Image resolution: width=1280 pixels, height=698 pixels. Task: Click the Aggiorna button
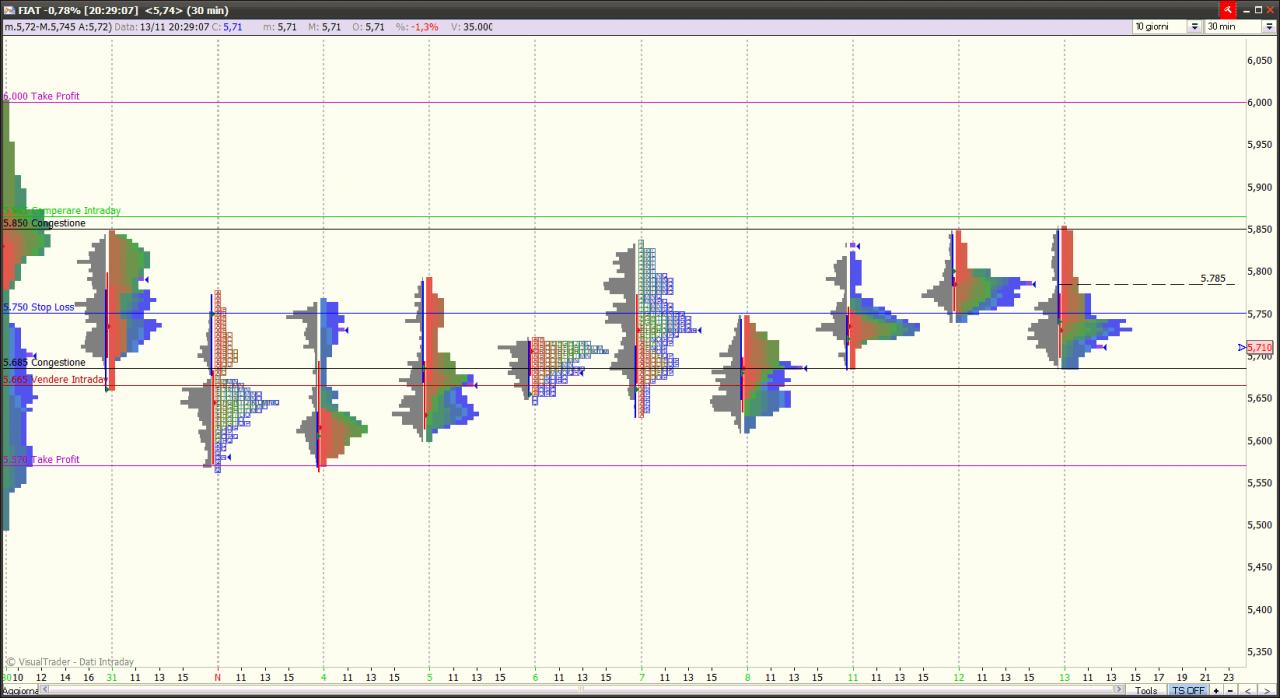click(19, 691)
